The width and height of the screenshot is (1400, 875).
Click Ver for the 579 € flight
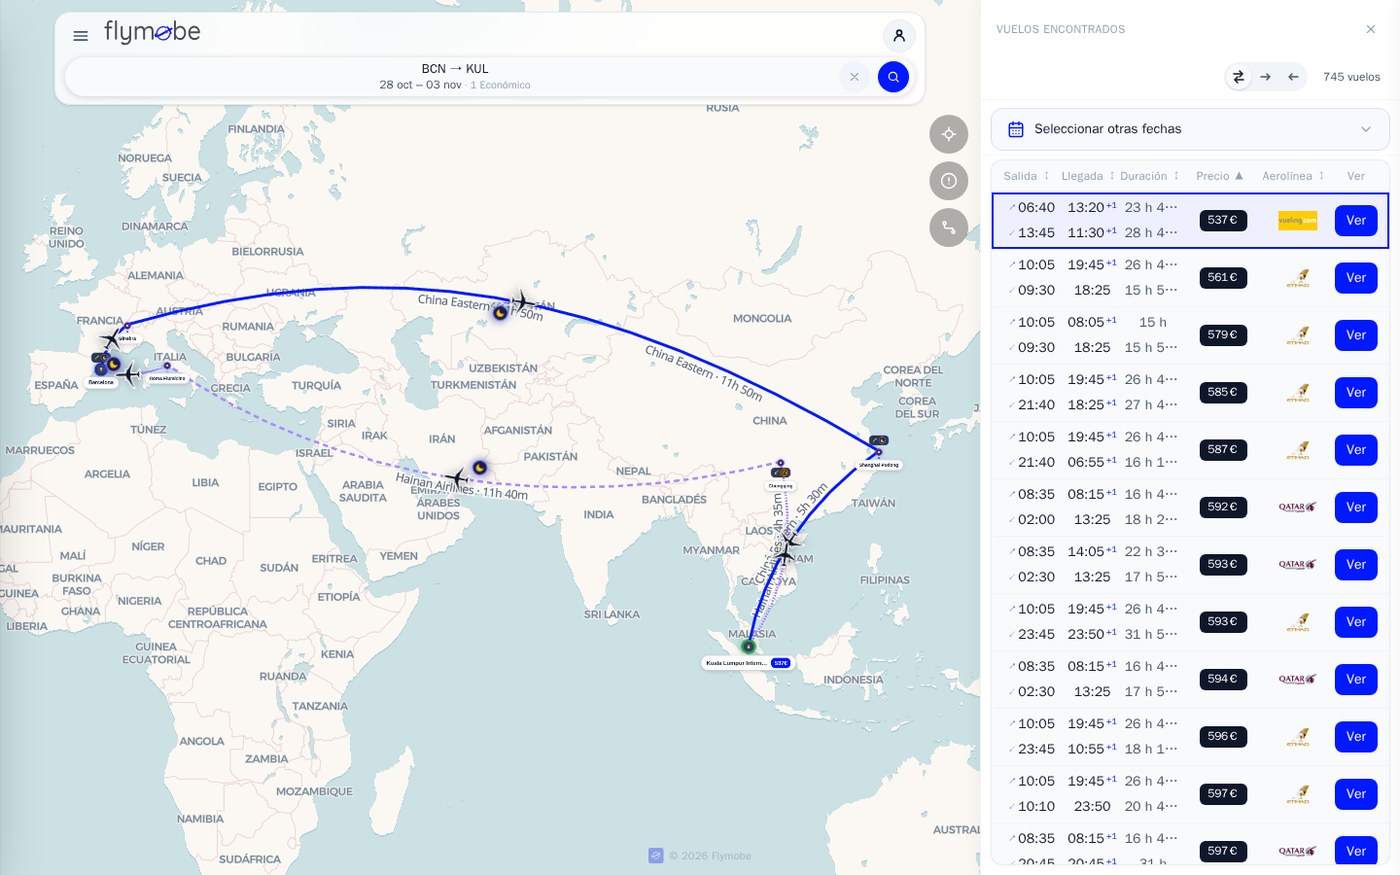coord(1356,335)
